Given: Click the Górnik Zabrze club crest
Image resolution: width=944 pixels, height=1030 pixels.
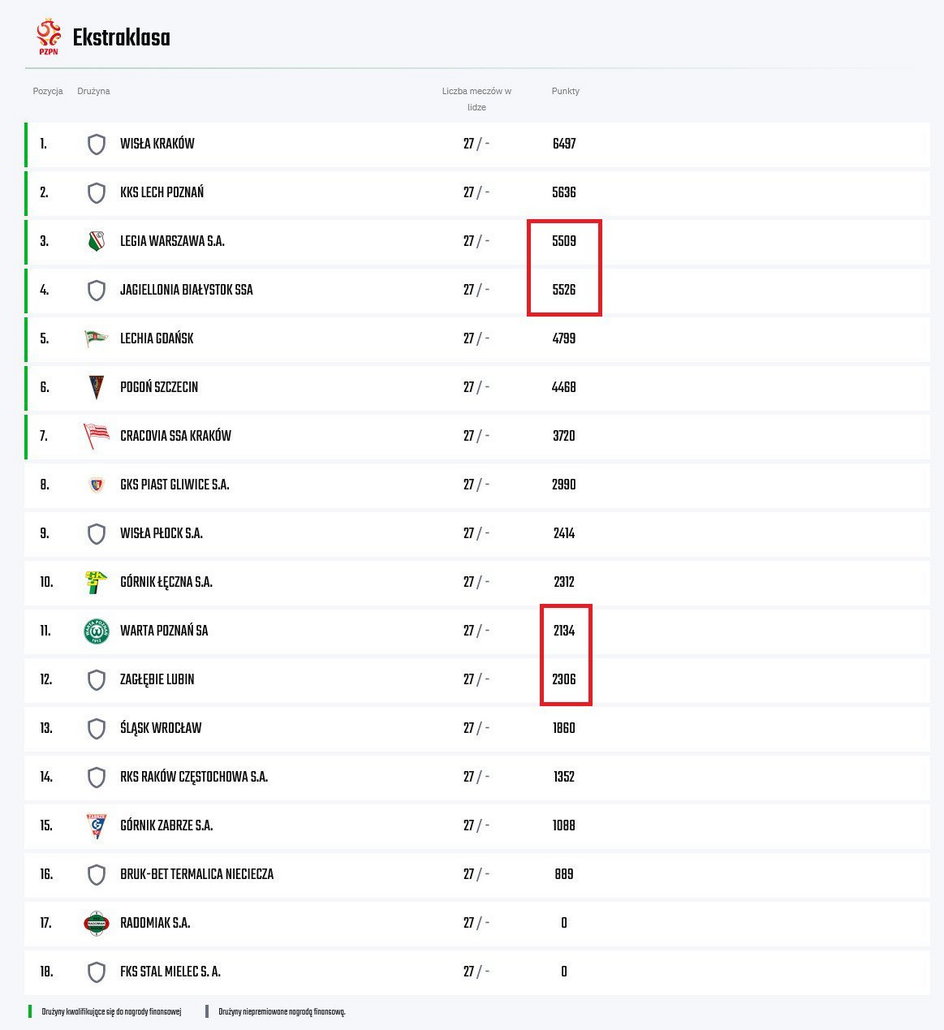Looking at the screenshot, I should [97, 826].
